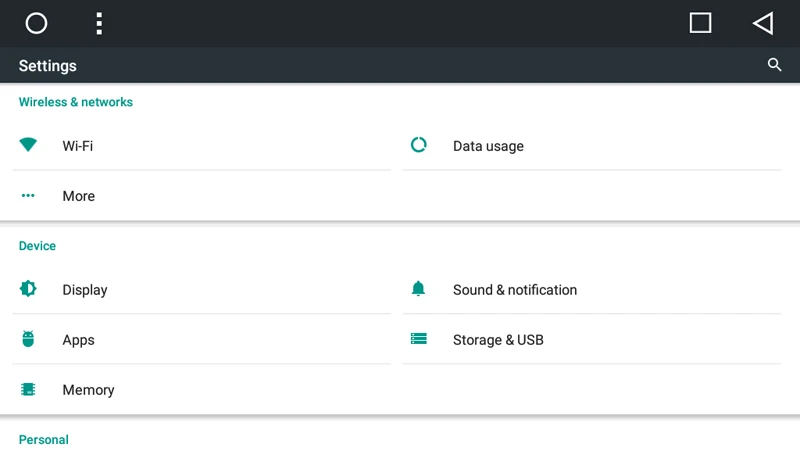Tap the circular home navigation icon
This screenshot has height=469, width=800.
[x=36, y=23]
